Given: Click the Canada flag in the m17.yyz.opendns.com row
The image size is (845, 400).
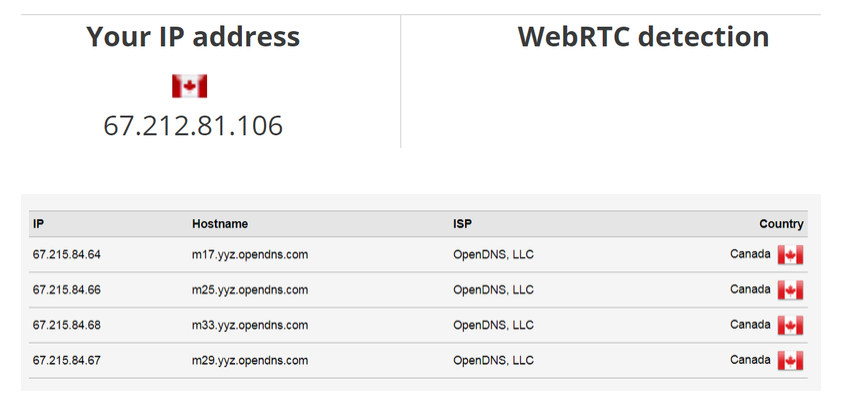Looking at the screenshot, I should click(790, 254).
